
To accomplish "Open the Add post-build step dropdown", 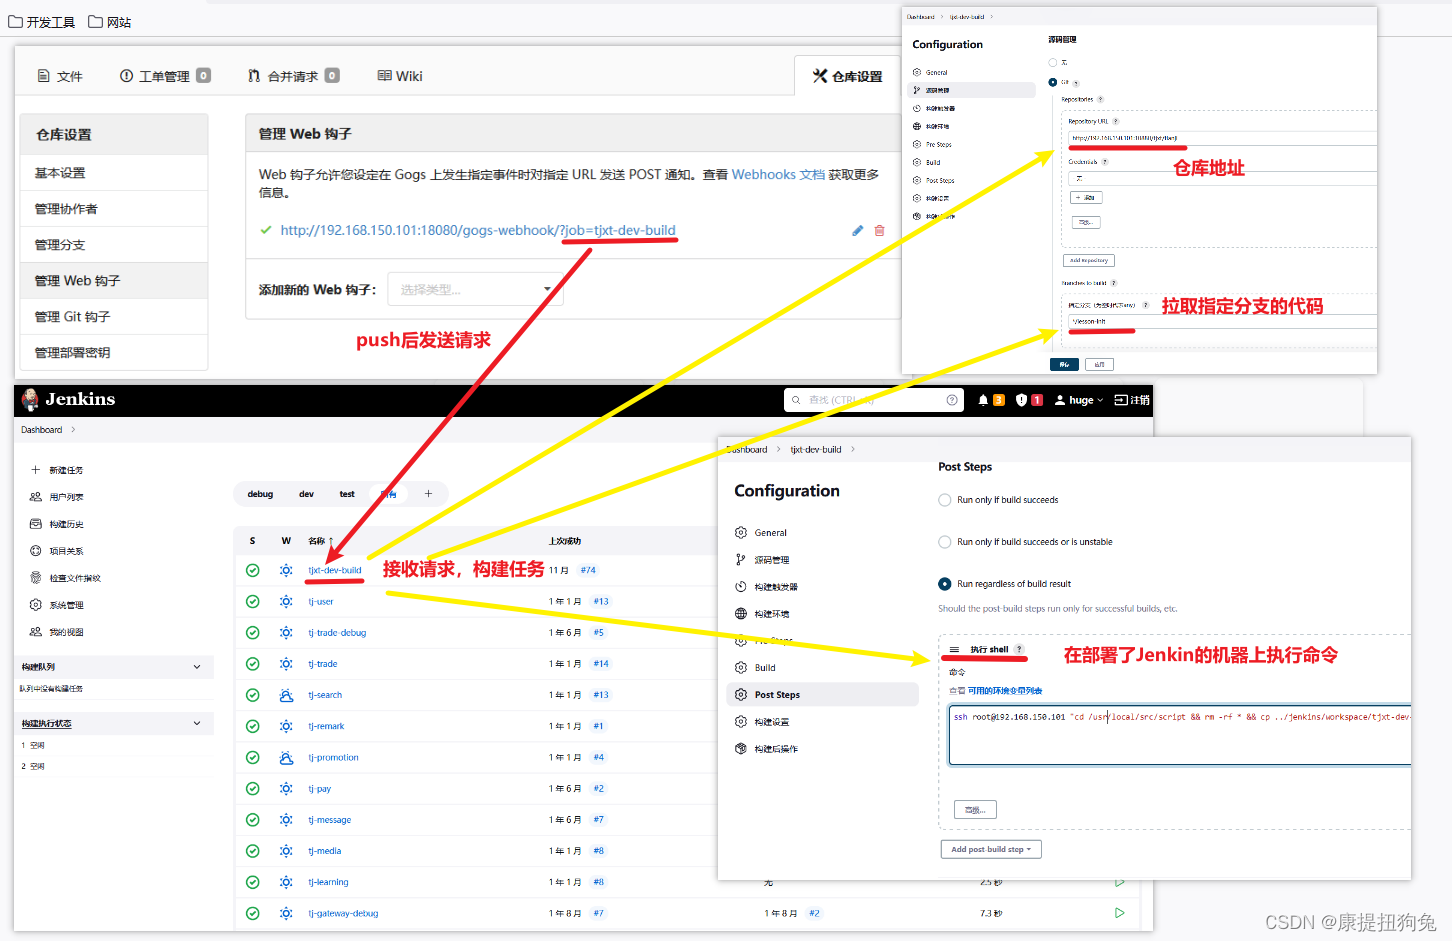I will (991, 849).
